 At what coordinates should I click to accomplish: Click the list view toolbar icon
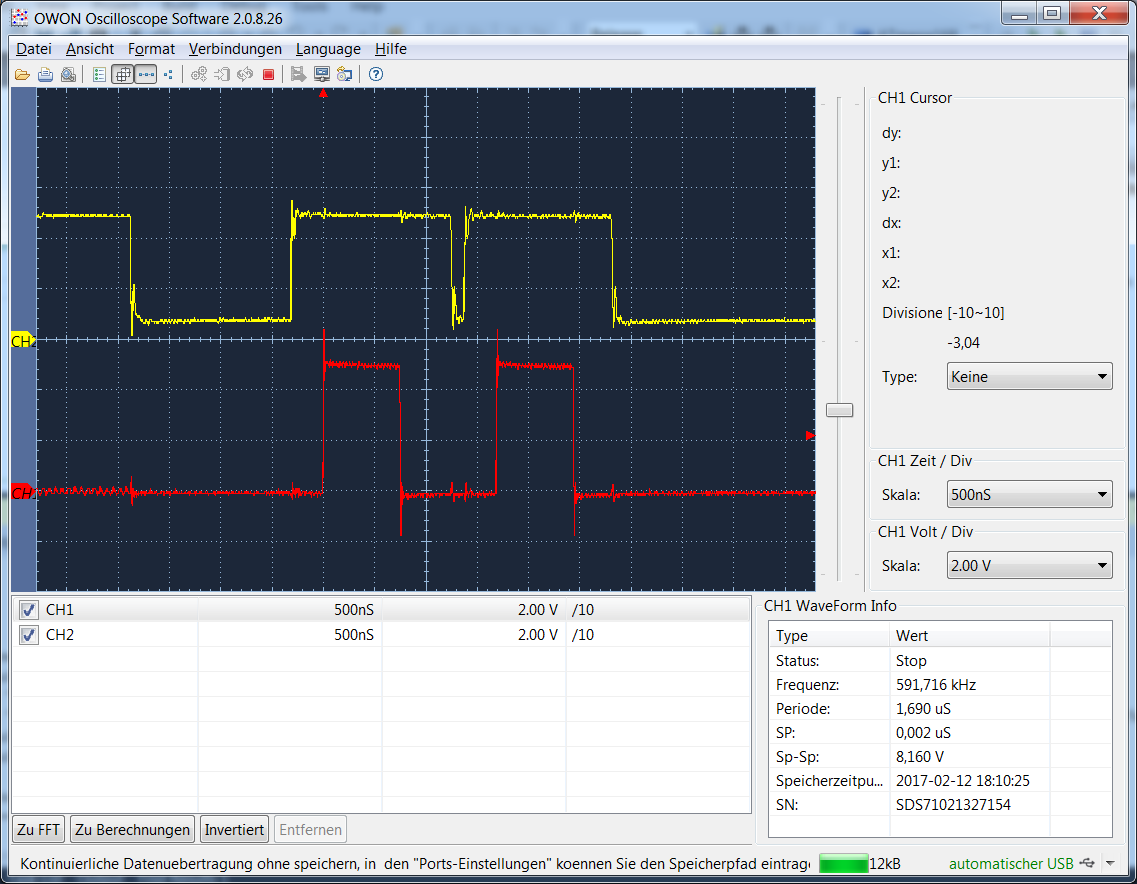99,75
